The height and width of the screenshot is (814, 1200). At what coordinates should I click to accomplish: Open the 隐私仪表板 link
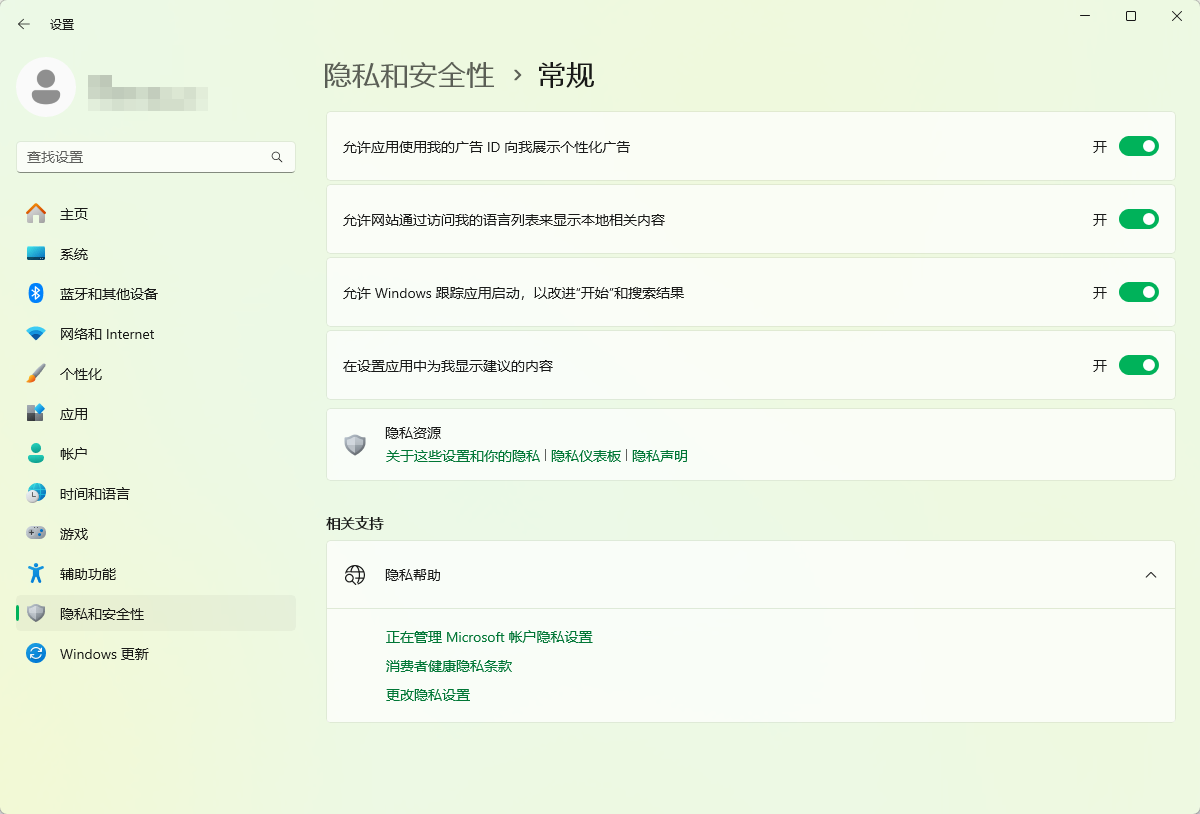[x=586, y=456]
